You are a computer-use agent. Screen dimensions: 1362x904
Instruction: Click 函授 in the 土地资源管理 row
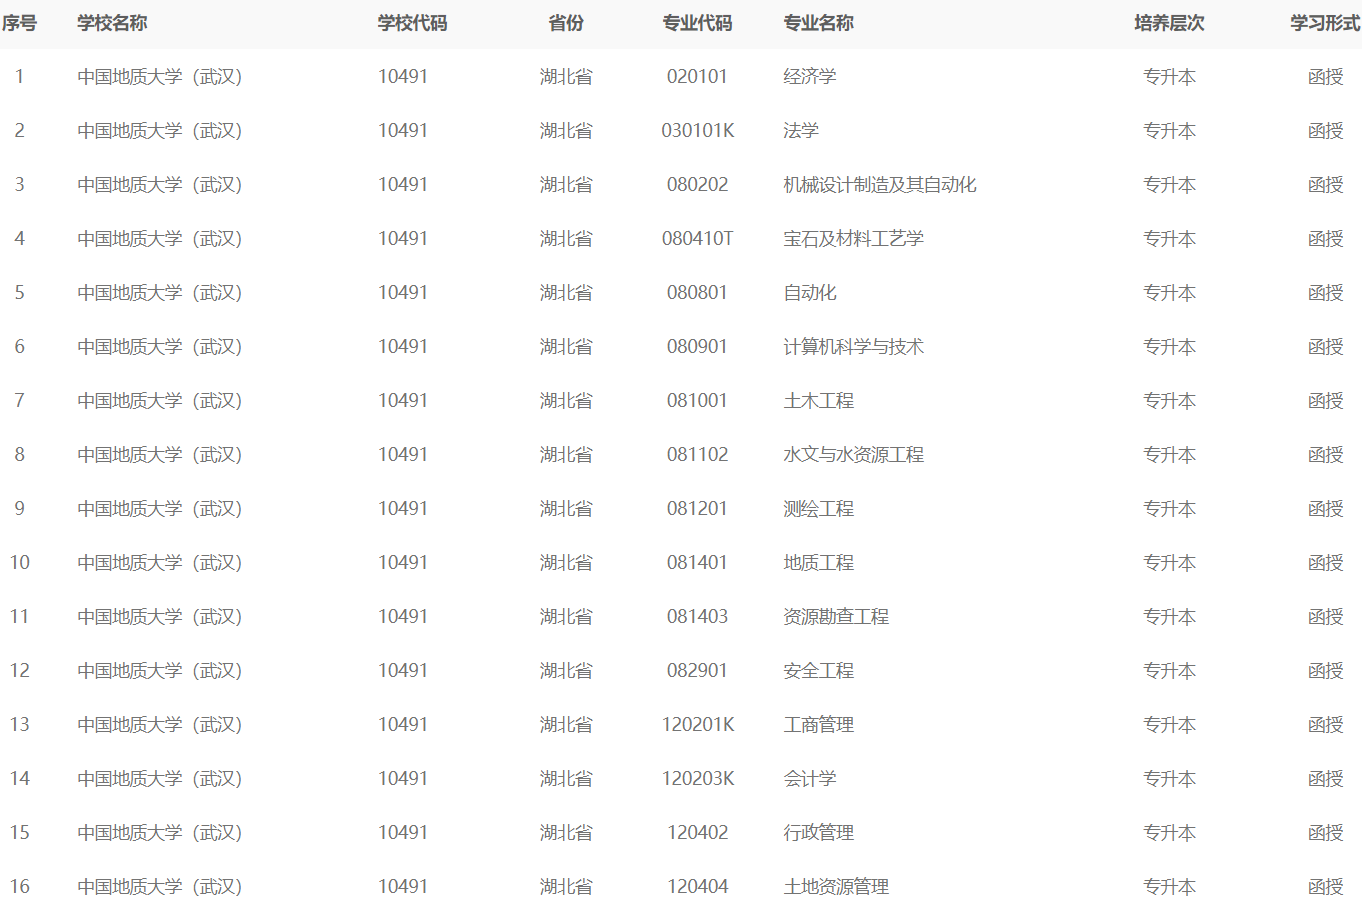click(x=1325, y=887)
